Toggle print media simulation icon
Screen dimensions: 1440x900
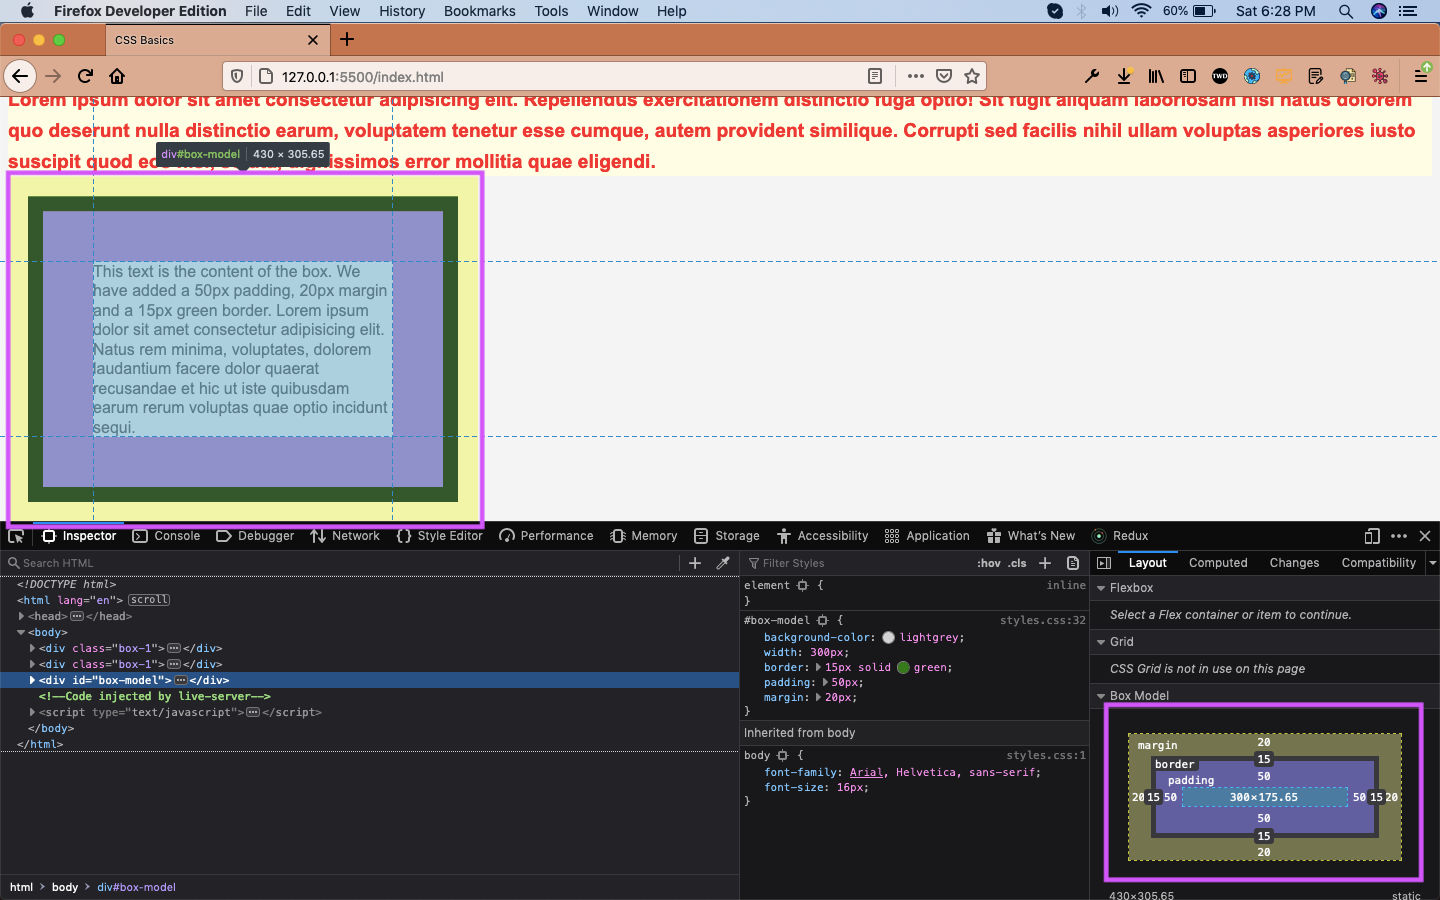pyautogui.click(x=1073, y=563)
